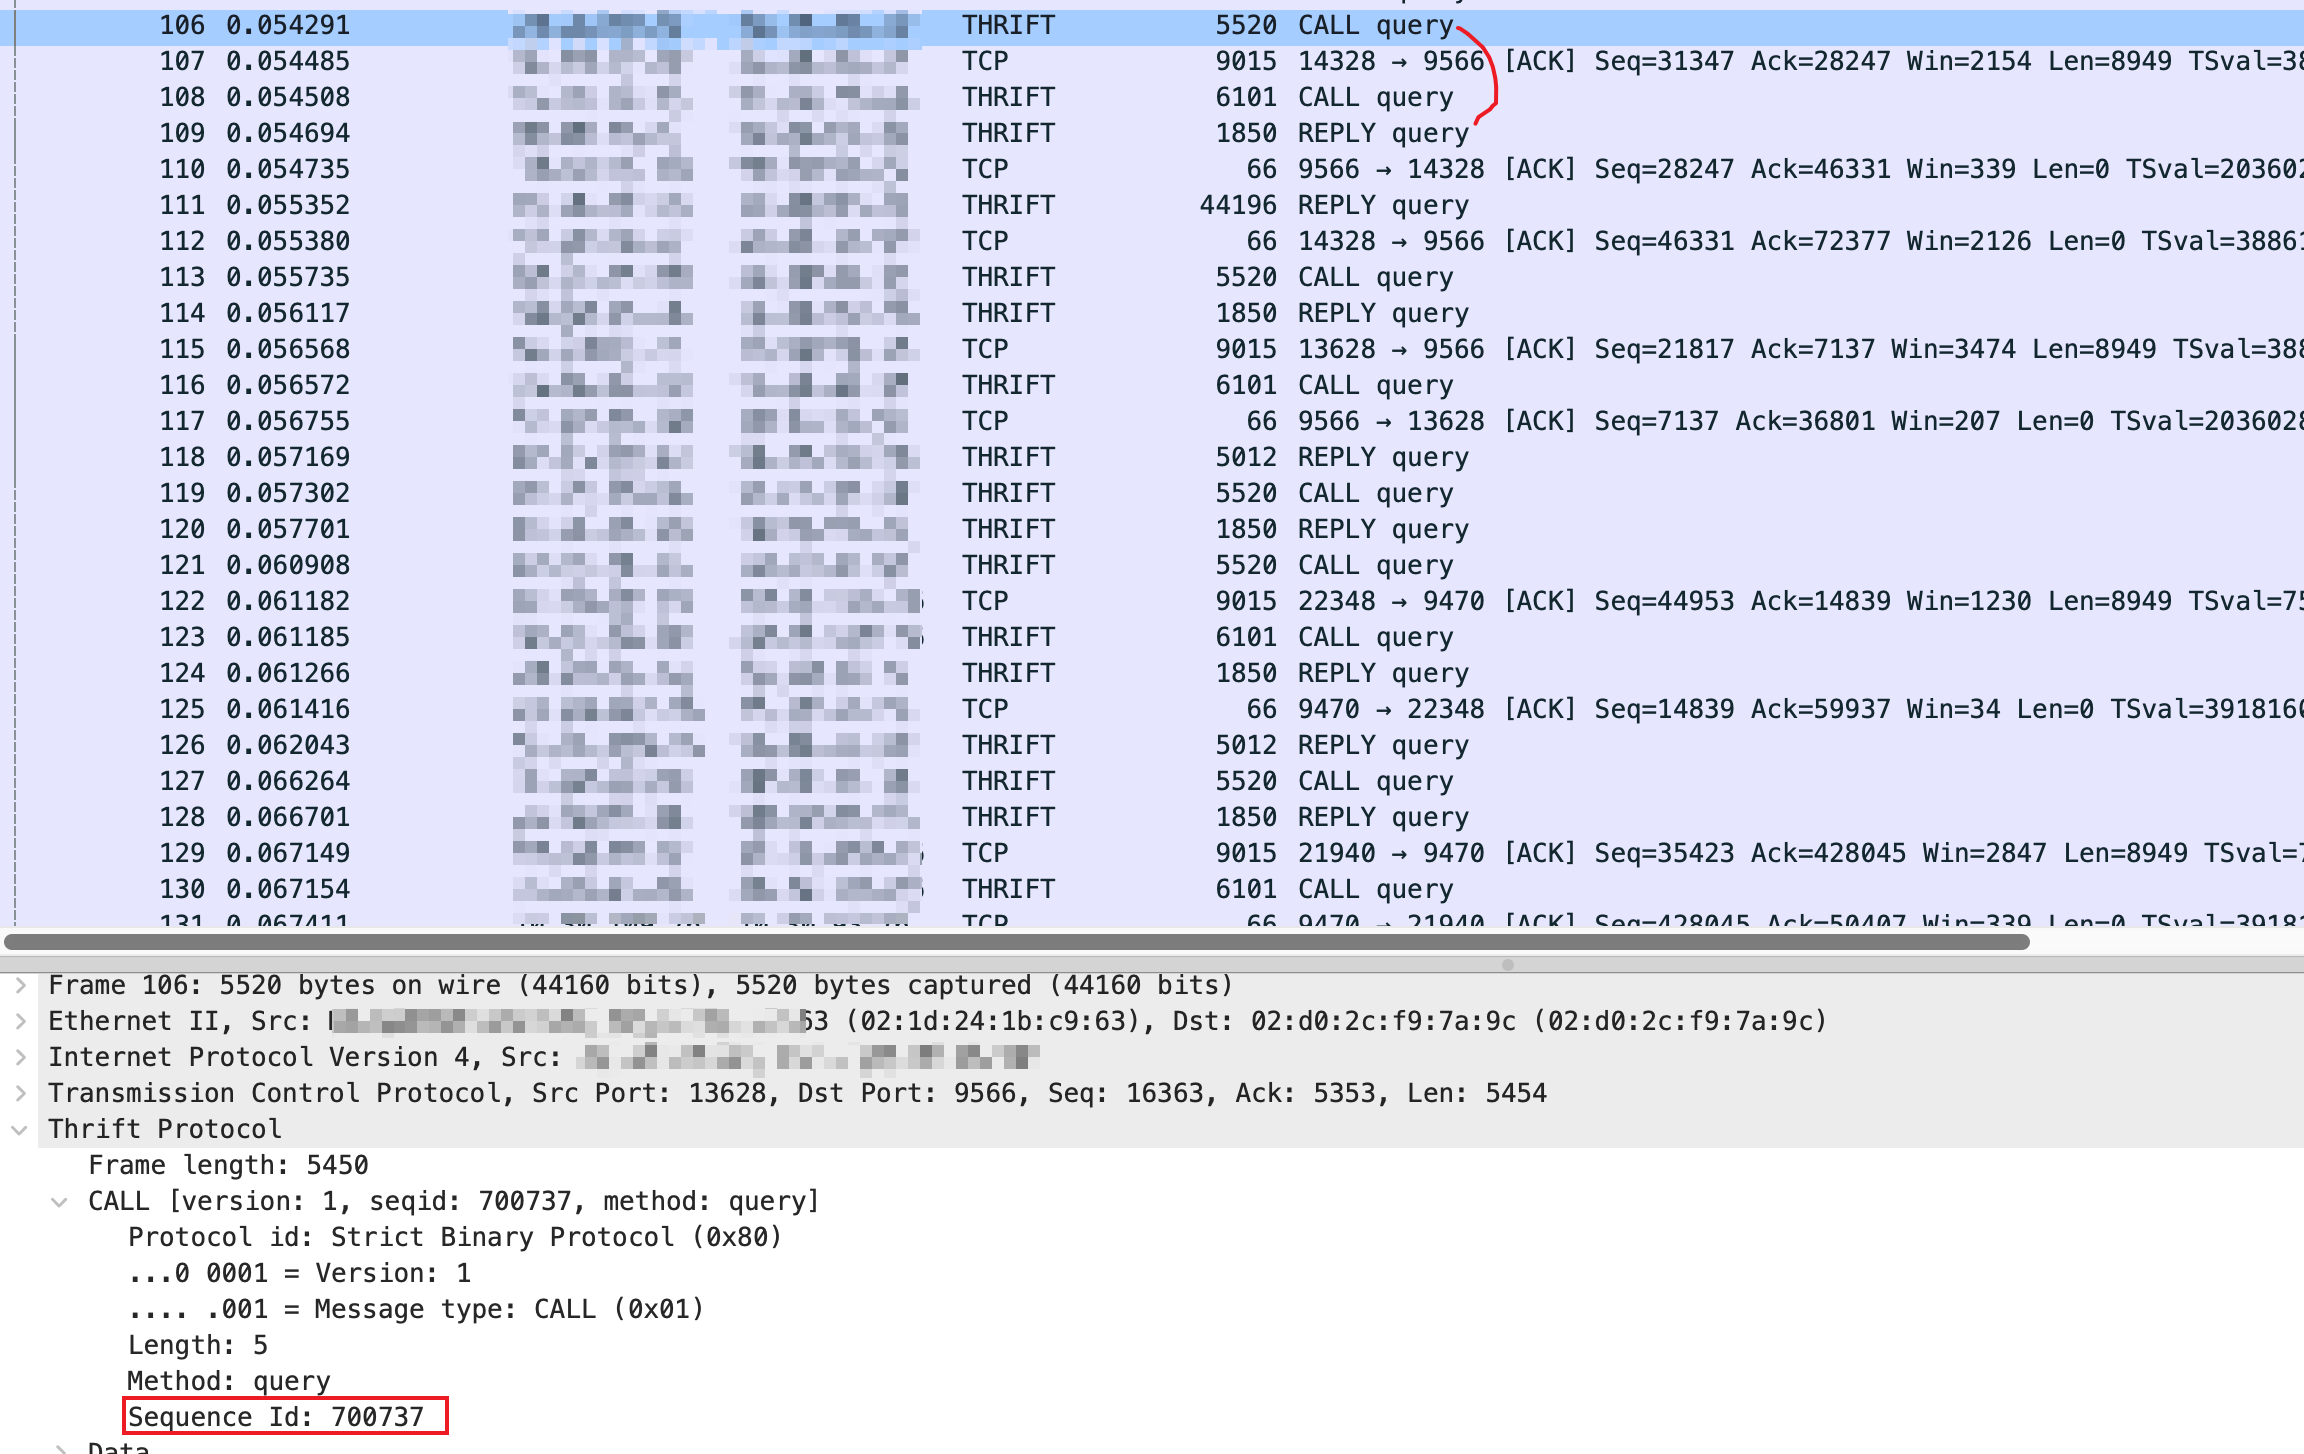The image size is (2304, 1454).
Task: Select packet 126 REPLY query row
Action: 1152,745
